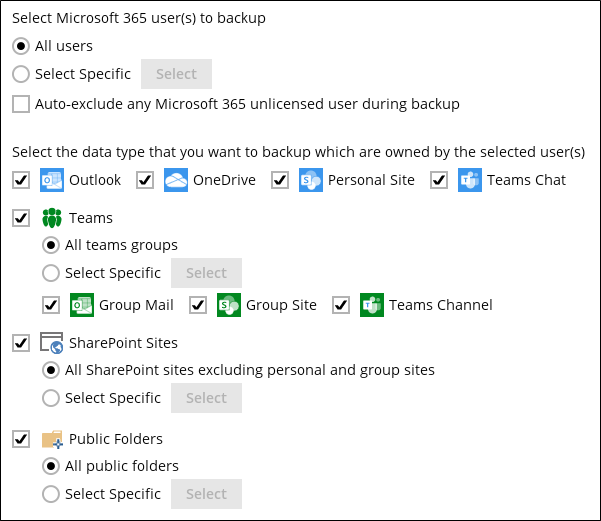Viewport: 601px width, 521px height.
Task: Choose Select Specific radio for users
Action: coord(21,74)
